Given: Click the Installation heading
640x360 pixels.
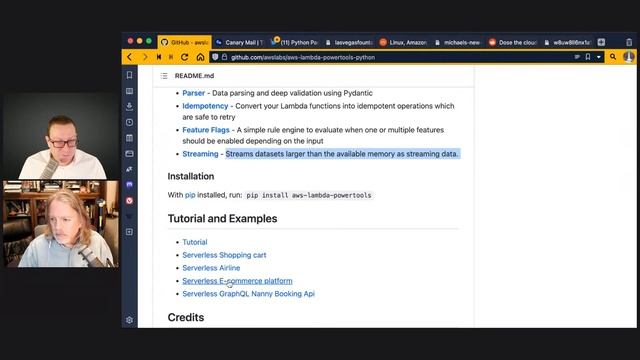Looking at the screenshot, I should coord(191,176).
